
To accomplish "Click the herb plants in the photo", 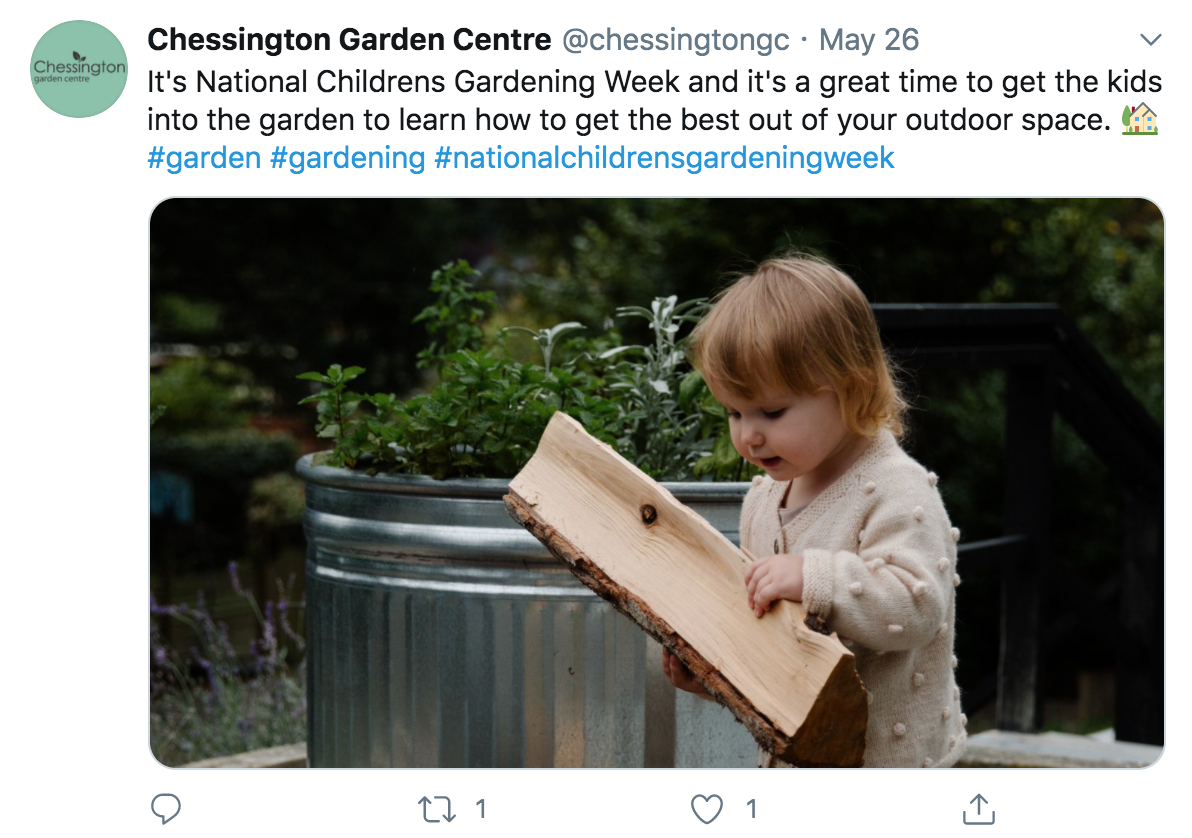I will pos(517,380).
